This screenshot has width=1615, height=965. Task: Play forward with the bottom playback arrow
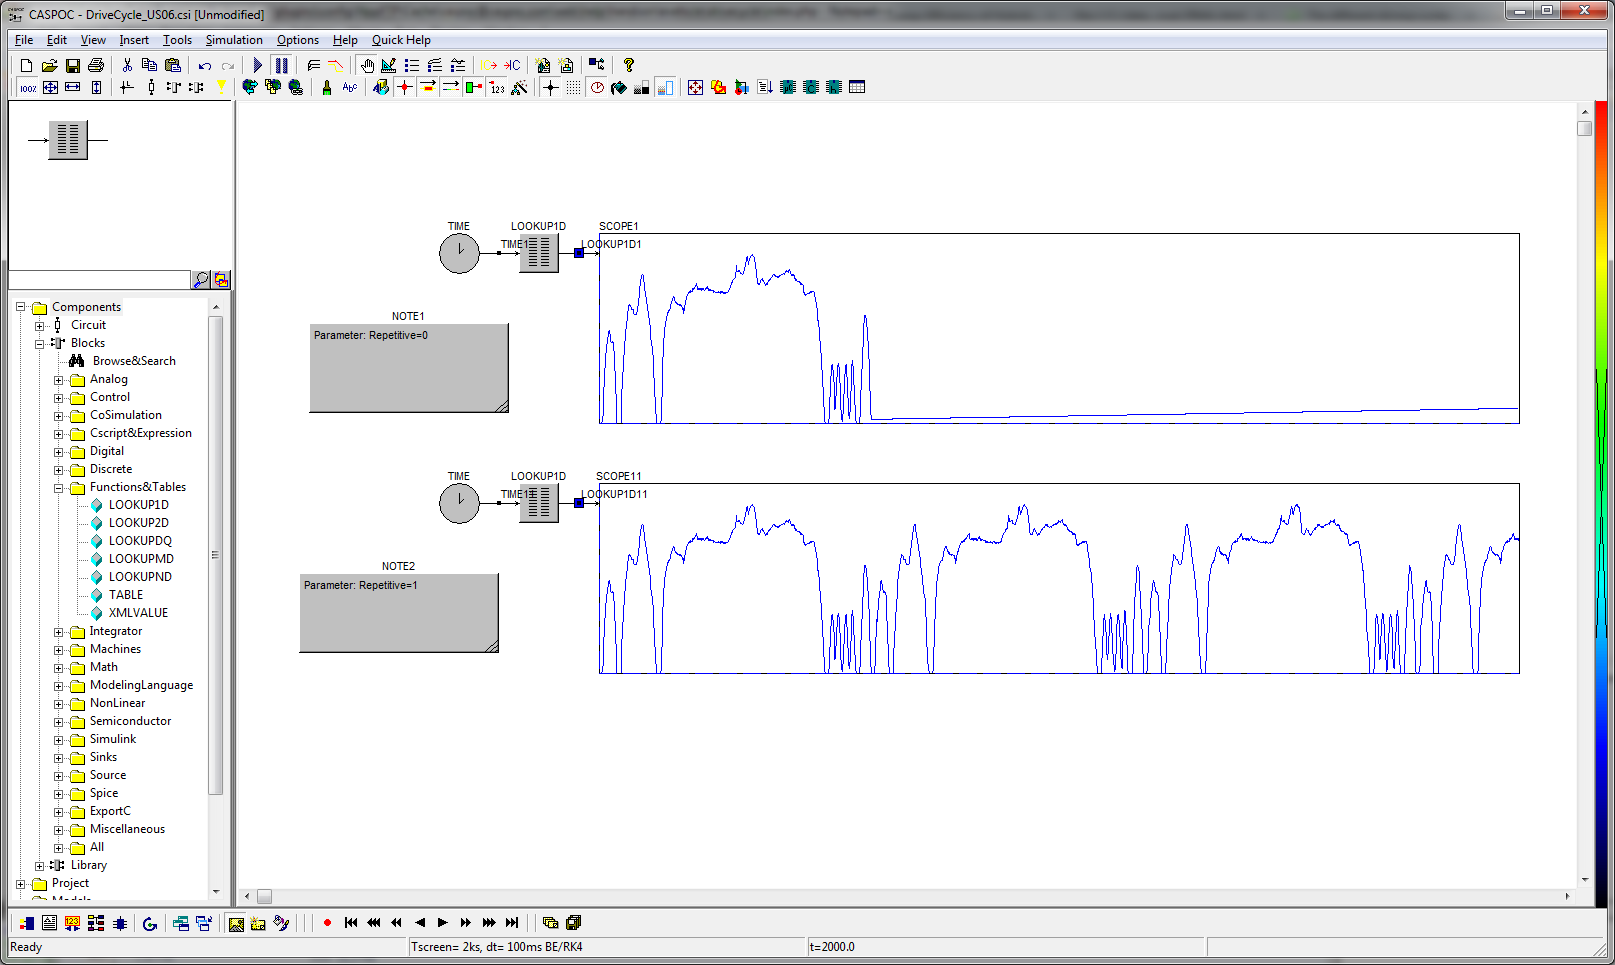click(x=443, y=923)
